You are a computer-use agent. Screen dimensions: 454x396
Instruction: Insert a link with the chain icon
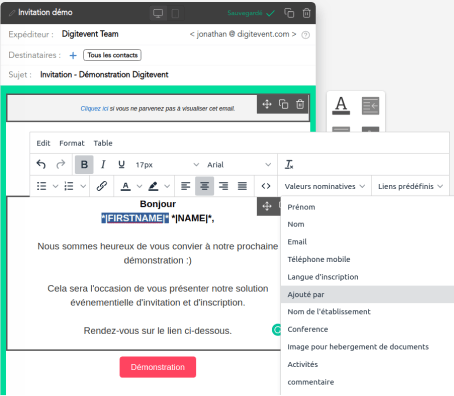click(102, 186)
